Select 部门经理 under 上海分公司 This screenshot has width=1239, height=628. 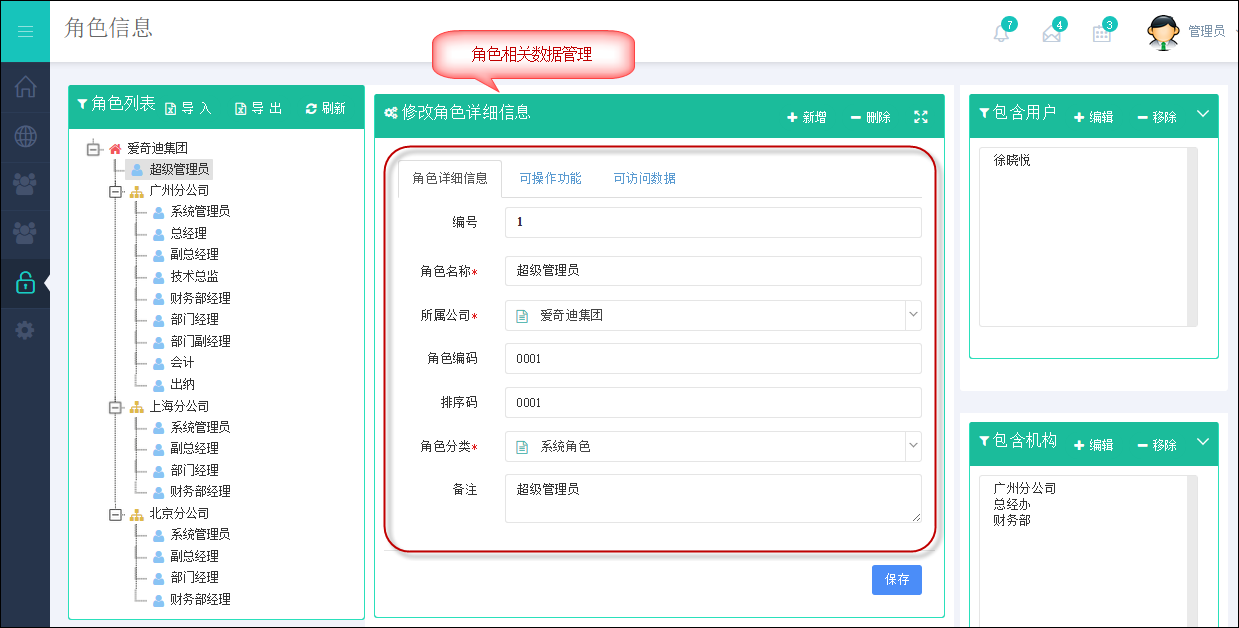point(194,470)
